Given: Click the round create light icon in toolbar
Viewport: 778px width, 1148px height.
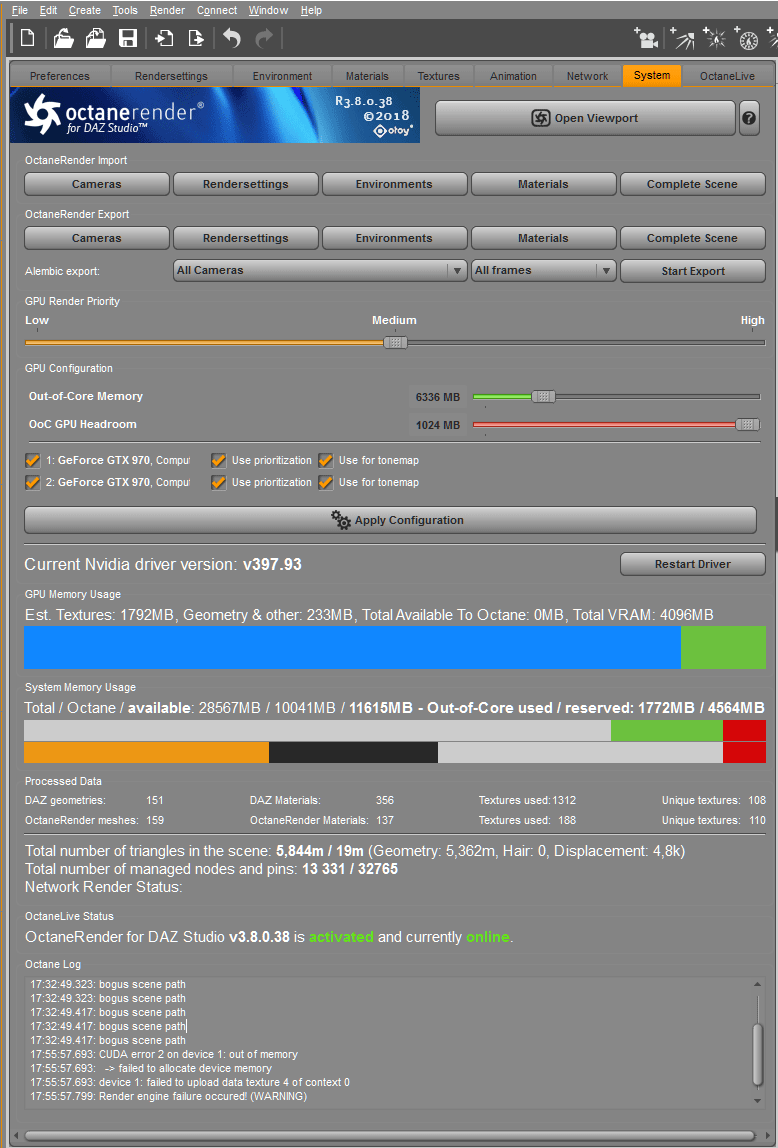Looking at the screenshot, I should pyautogui.click(x=747, y=39).
